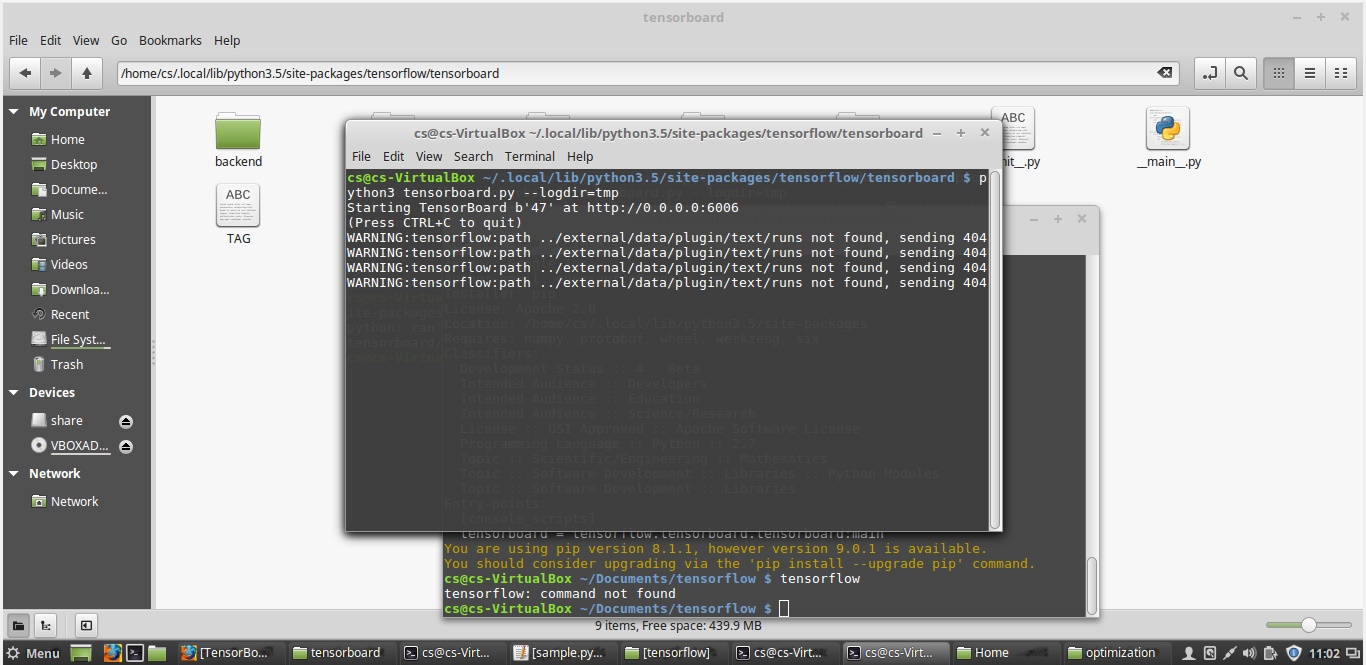Click the Back navigation arrow
Screen dimensions: 1366x665
tap(25, 72)
